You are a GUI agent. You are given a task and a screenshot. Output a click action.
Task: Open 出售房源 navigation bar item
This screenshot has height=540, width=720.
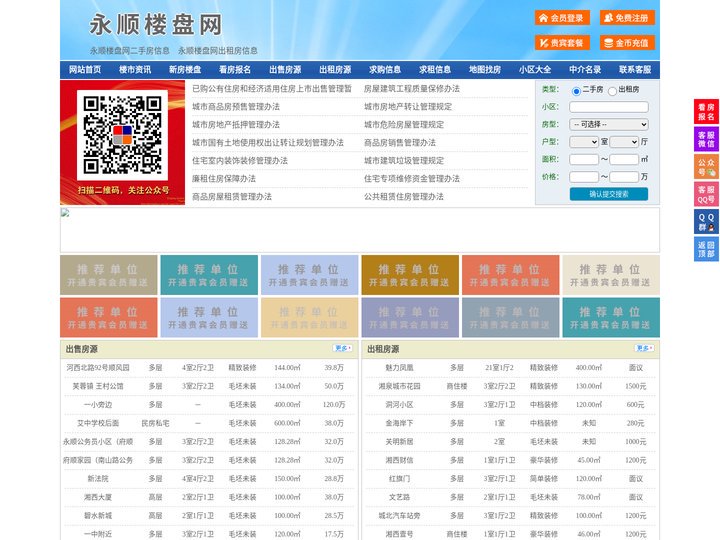pos(285,70)
